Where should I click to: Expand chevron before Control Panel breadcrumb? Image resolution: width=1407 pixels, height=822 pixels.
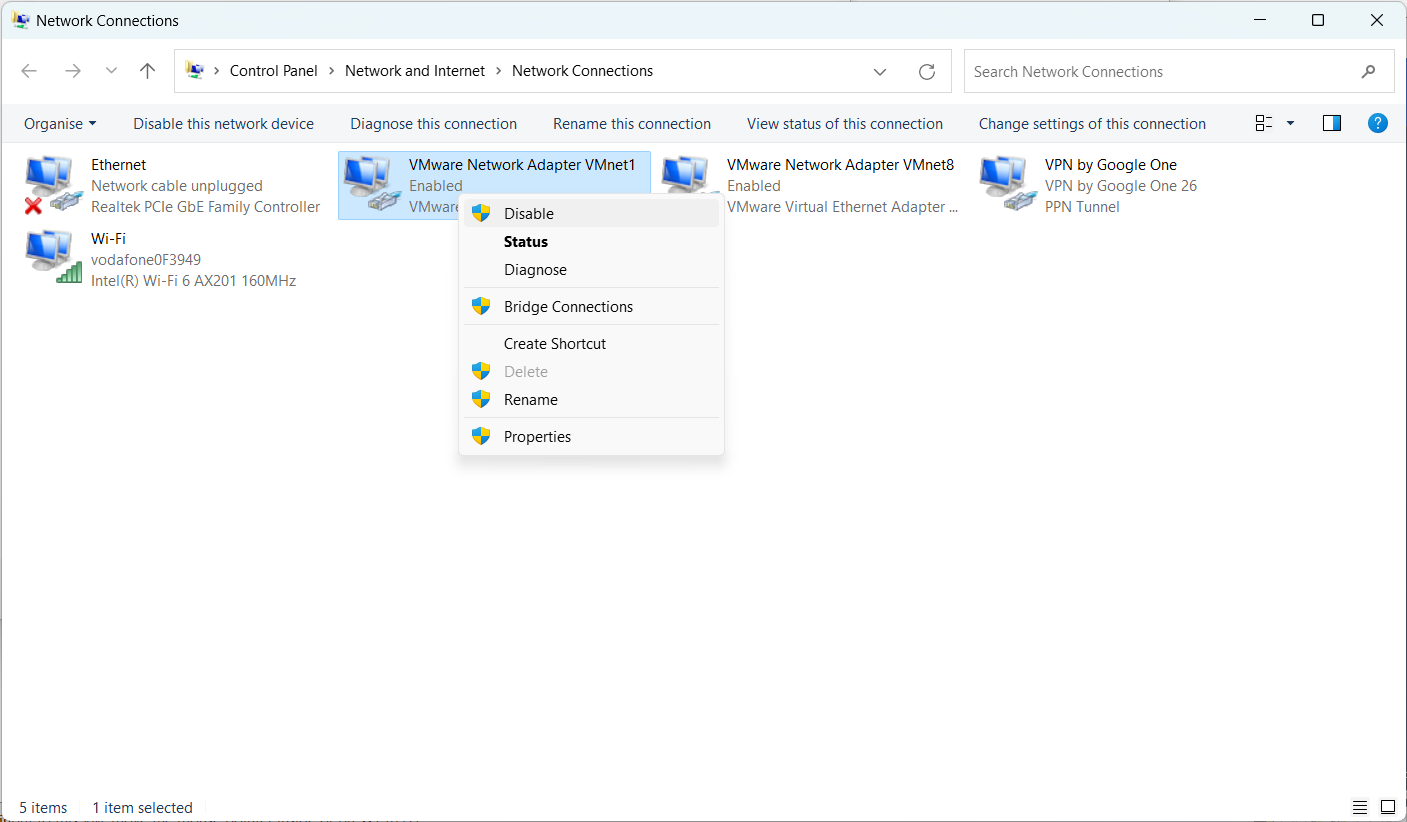tap(216, 71)
